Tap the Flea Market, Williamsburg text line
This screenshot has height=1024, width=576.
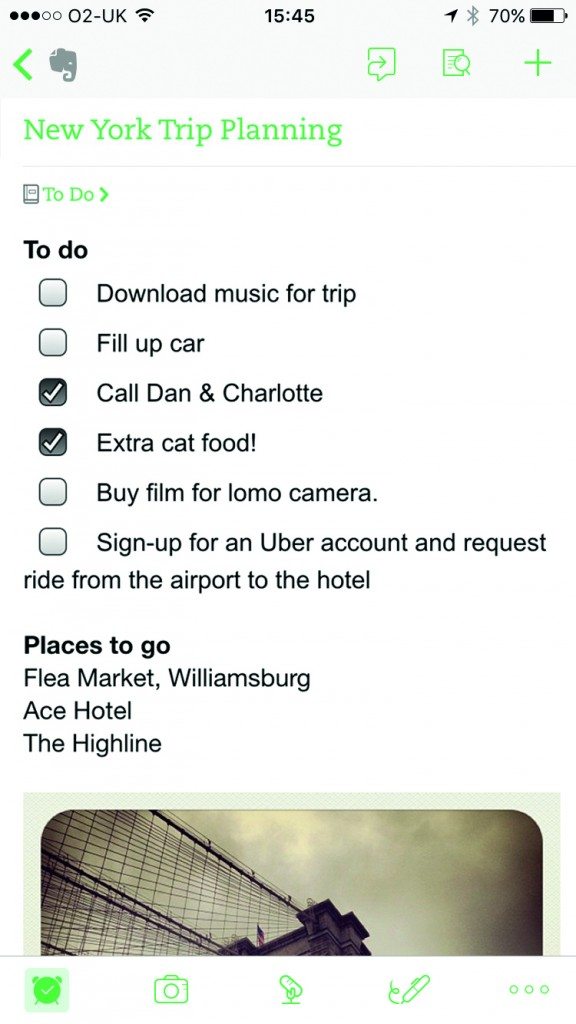(167, 678)
